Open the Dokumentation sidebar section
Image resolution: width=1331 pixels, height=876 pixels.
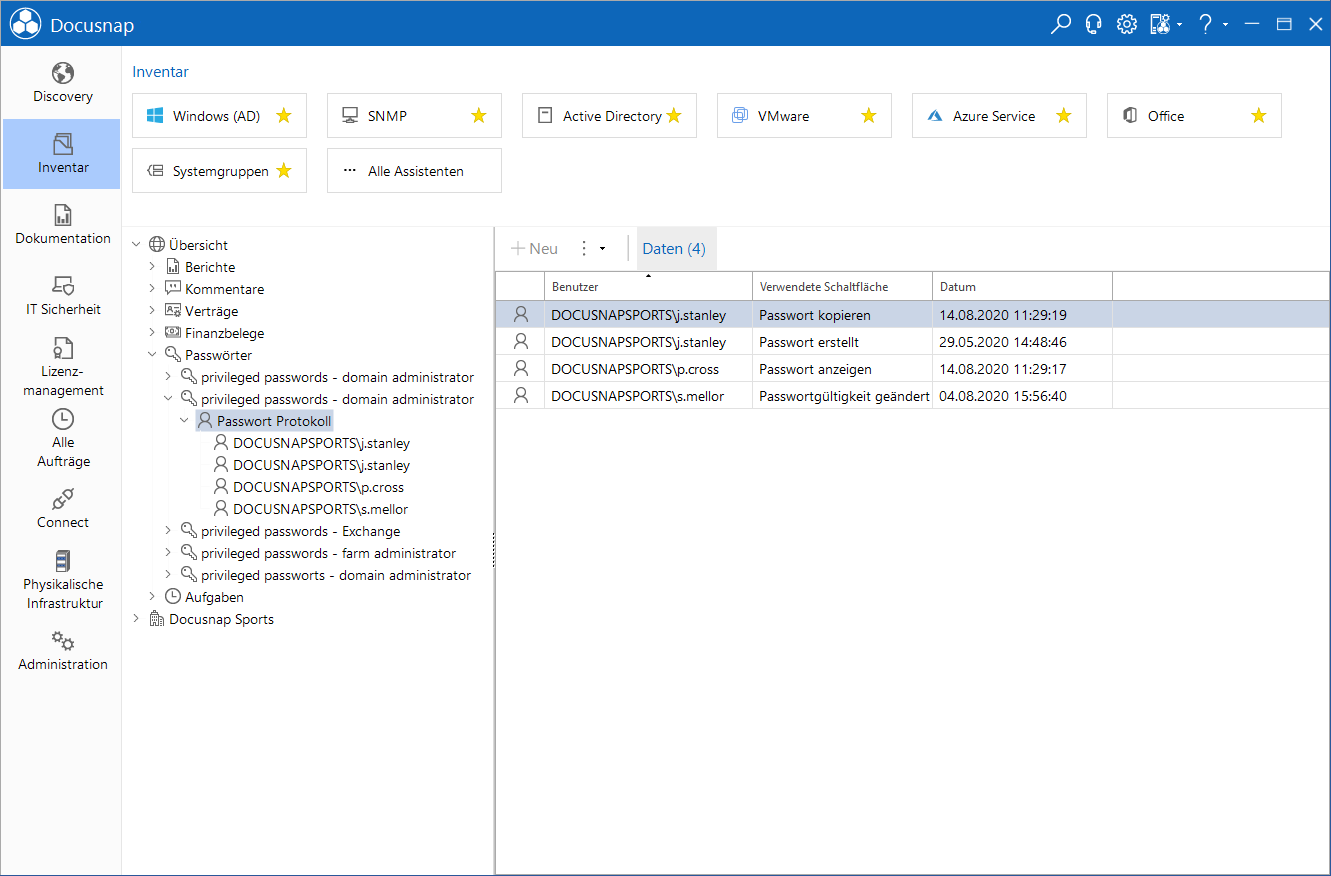point(62,225)
